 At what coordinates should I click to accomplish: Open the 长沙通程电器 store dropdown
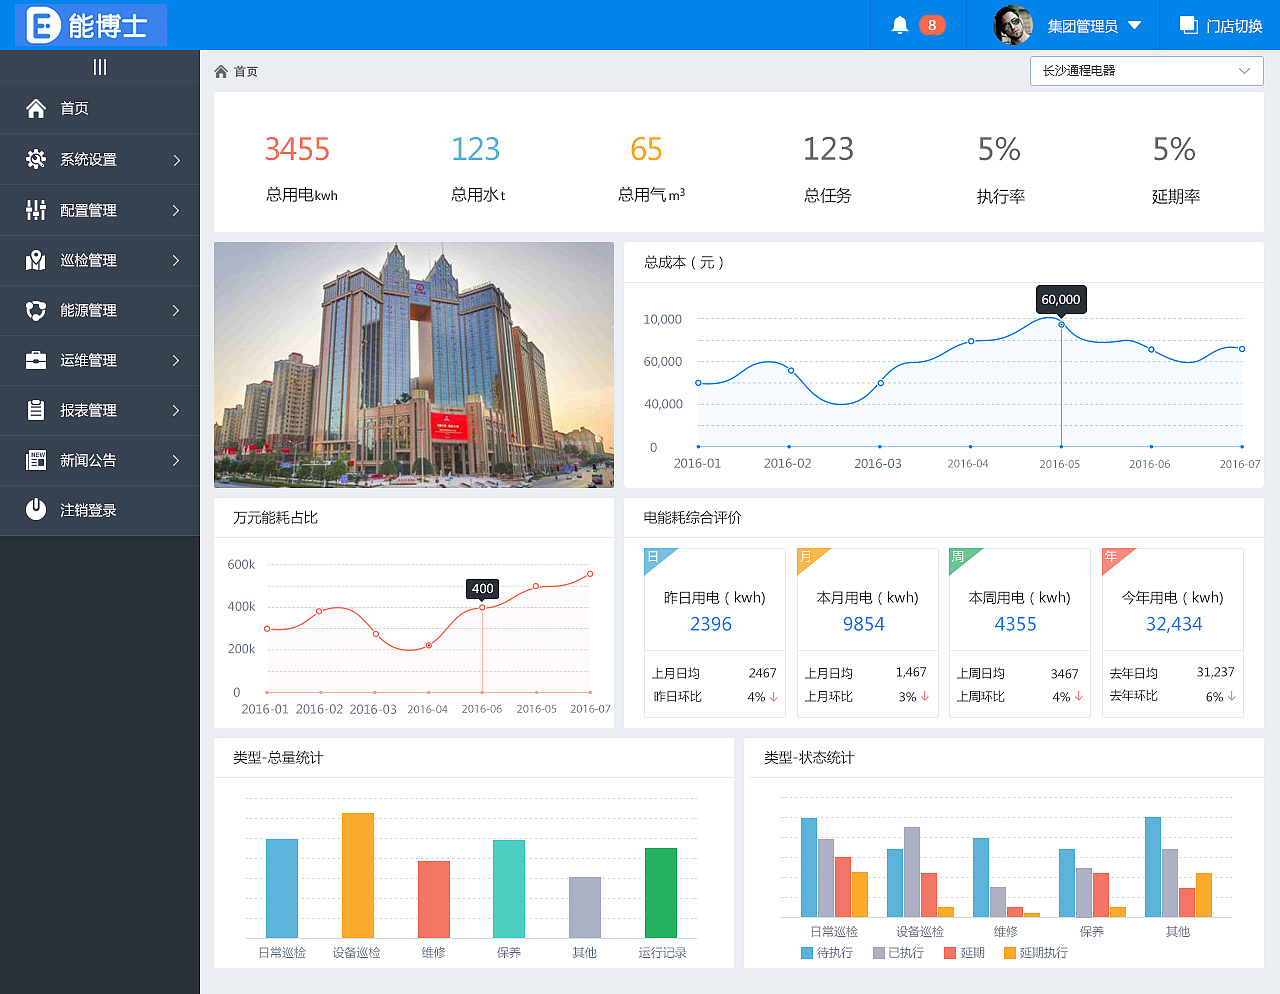tap(1146, 71)
